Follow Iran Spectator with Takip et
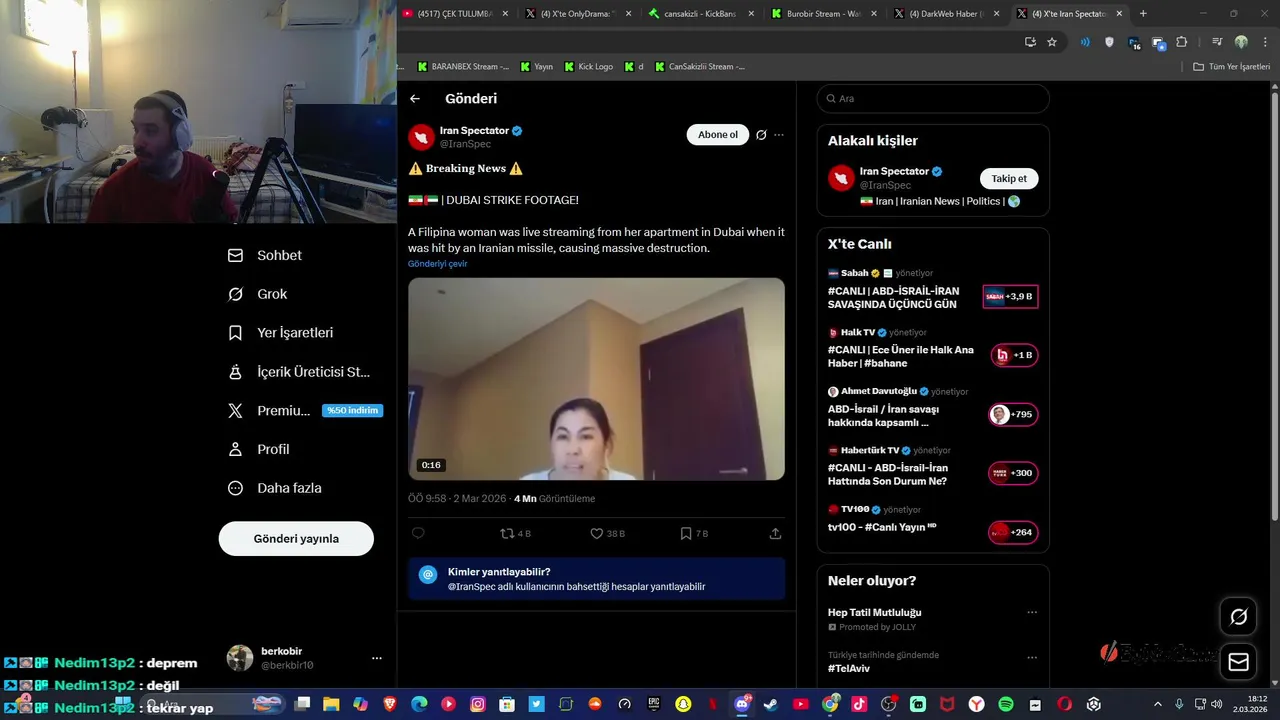This screenshot has height=720, width=1280. tap(1009, 178)
